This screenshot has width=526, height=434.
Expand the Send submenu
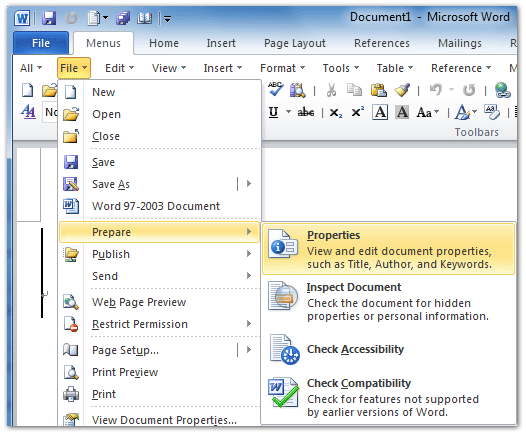point(160,276)
